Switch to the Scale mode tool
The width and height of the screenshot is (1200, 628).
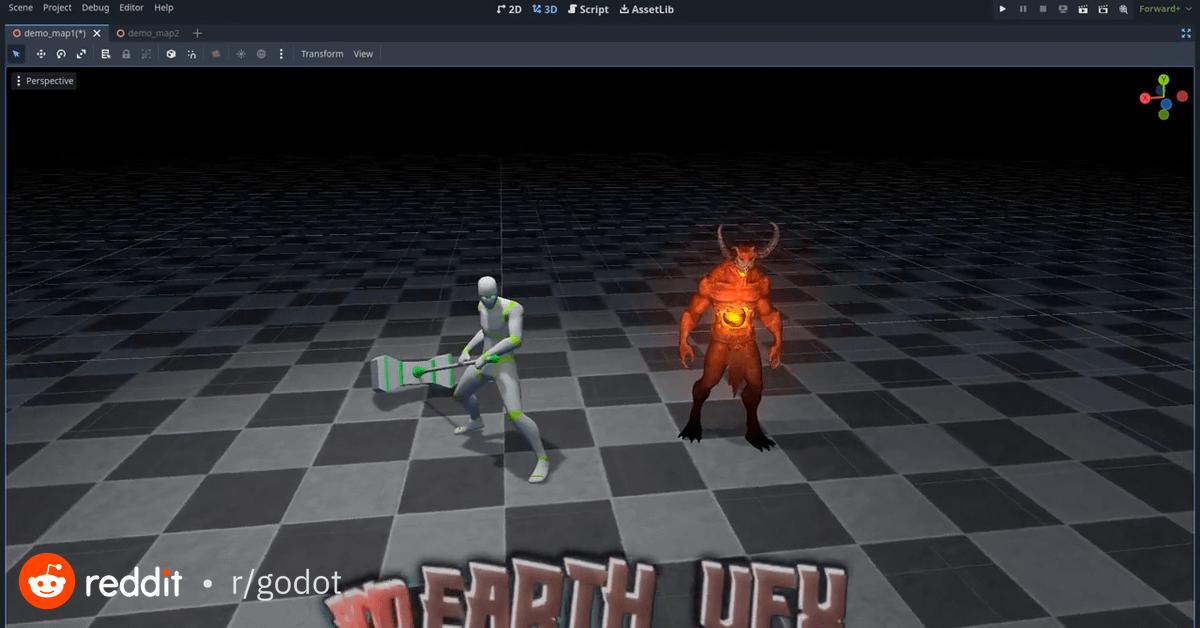(x=81, y=54)
